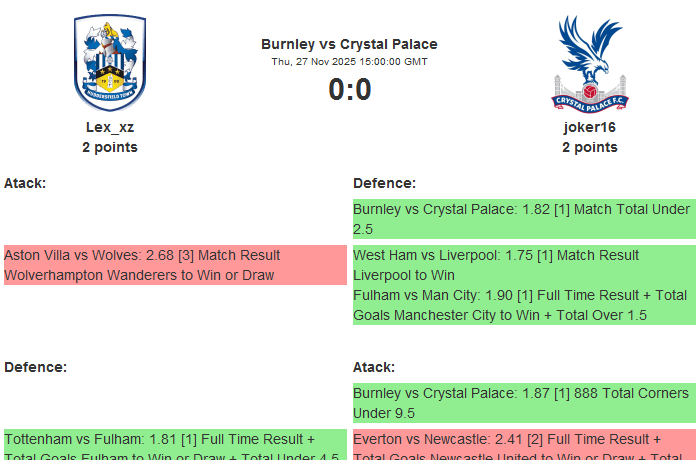Open joker16 player profile

[589, 127]
